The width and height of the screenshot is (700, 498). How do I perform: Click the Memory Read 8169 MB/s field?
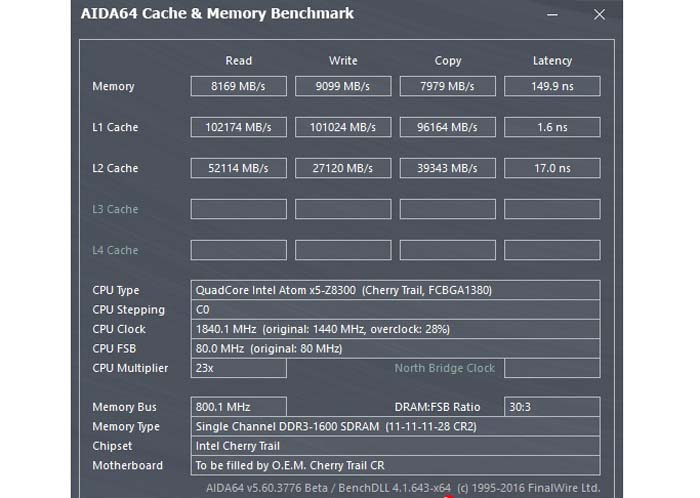[x=238, y=86]
